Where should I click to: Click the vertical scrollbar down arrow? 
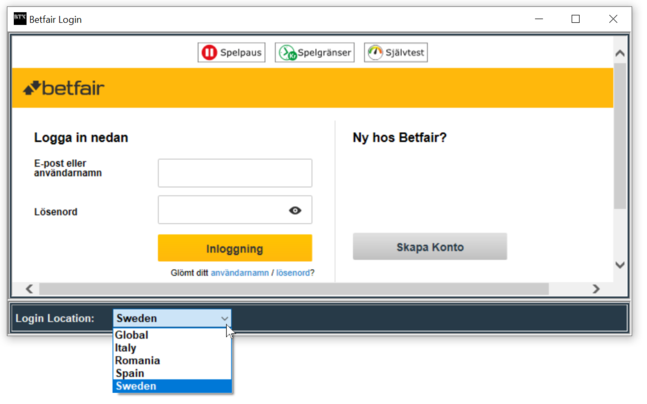(x=619, y=265)
